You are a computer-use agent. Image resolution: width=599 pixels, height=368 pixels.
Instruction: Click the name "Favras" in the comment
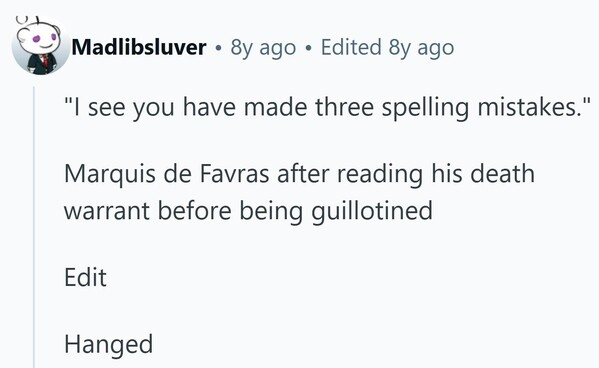click(235, 173)
